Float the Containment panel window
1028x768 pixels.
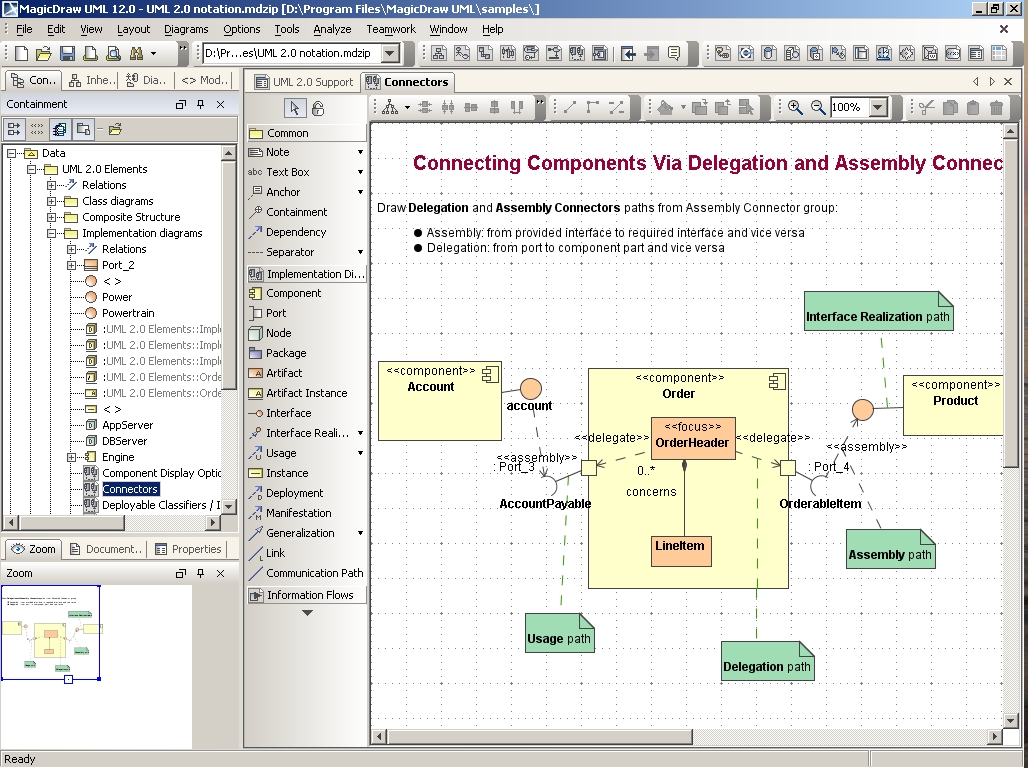coord(181,104)
